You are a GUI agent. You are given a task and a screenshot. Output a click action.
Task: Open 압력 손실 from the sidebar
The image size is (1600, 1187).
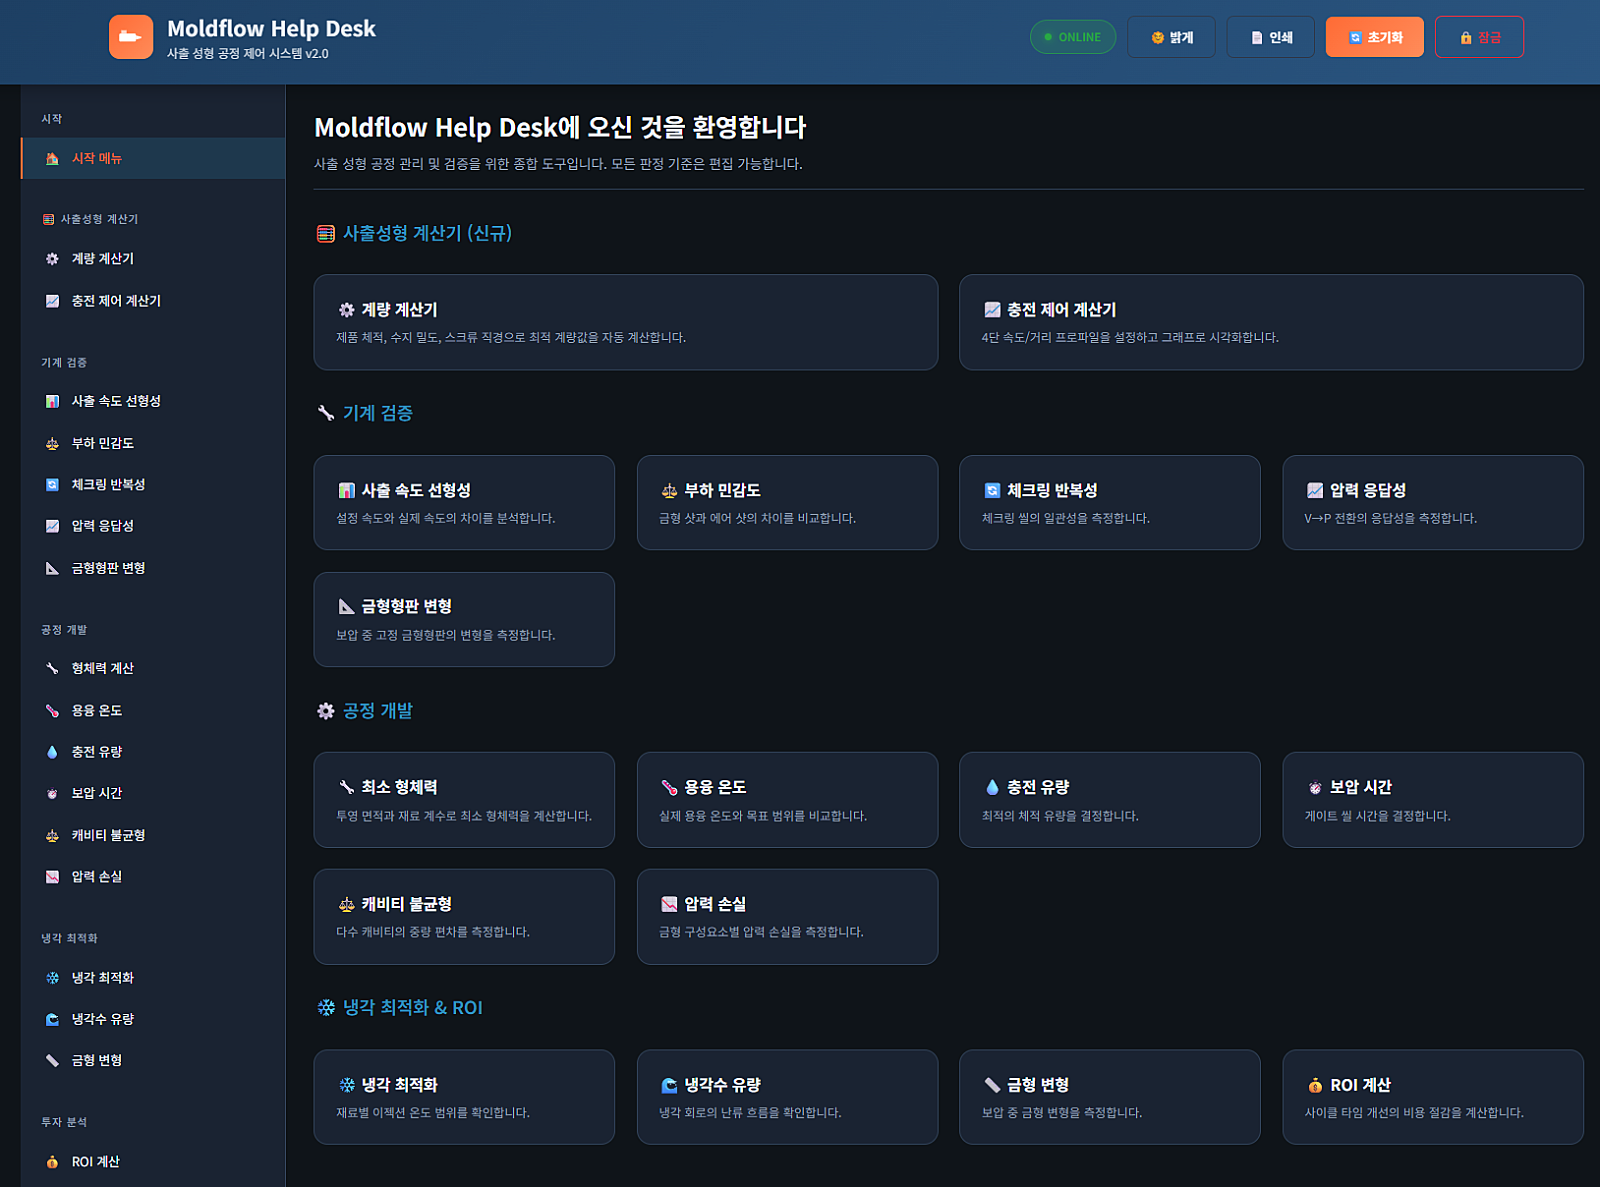[x=153, y=877]
